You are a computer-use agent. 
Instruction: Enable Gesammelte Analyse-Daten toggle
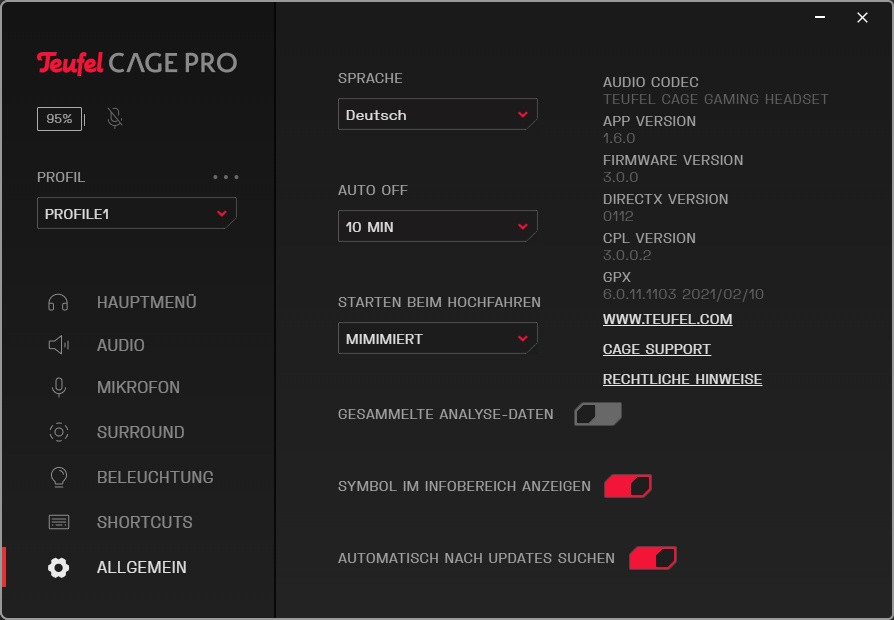[598, 414]
